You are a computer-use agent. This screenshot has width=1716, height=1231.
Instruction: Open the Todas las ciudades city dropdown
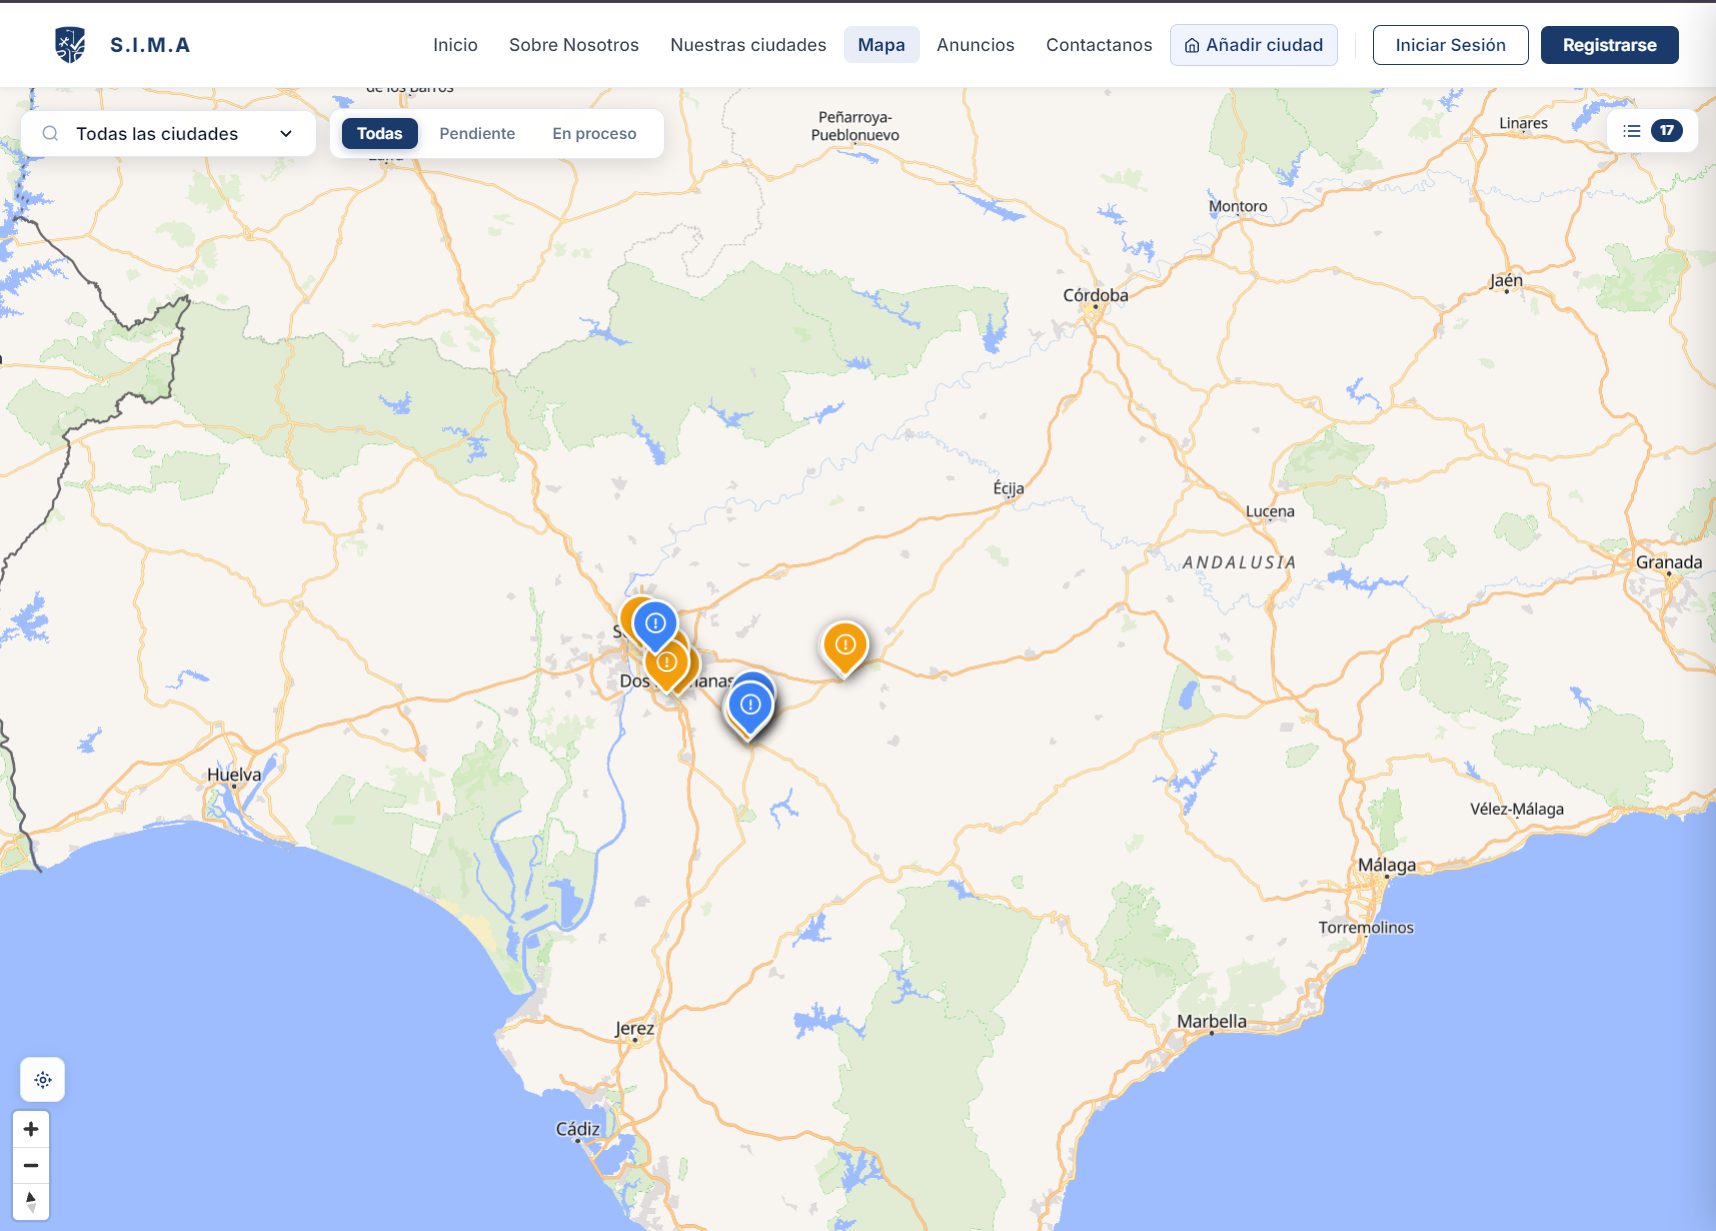[168, 134]
